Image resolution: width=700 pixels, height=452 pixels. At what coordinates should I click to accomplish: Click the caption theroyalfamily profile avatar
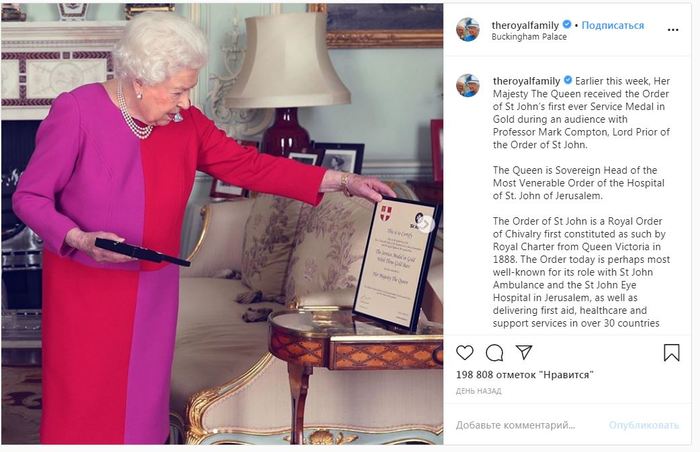click(468, 85)
